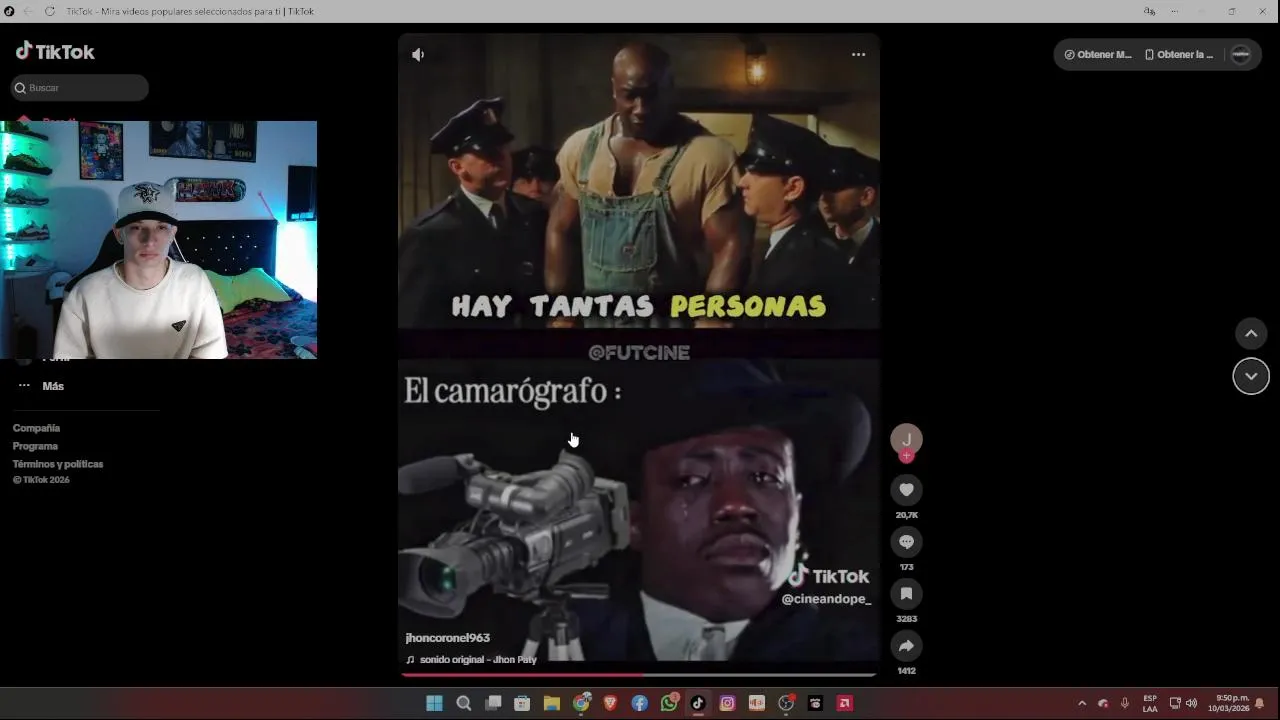1280x720 pixels.
Task: Open Facebook from the taskbar
Action: click(639, 704)
